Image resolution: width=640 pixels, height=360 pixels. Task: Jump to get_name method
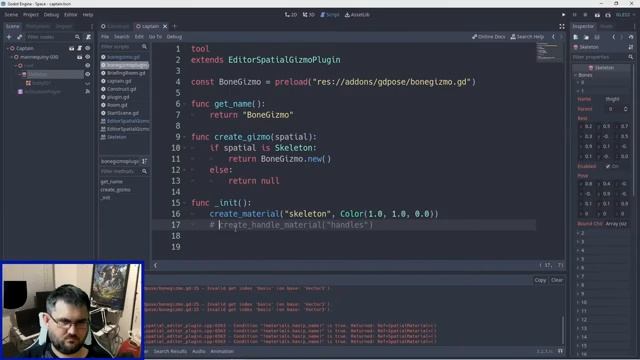point(111,182)
